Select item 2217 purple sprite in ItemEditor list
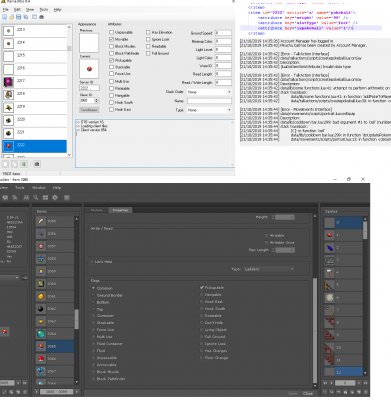 [x=35, y=82]
